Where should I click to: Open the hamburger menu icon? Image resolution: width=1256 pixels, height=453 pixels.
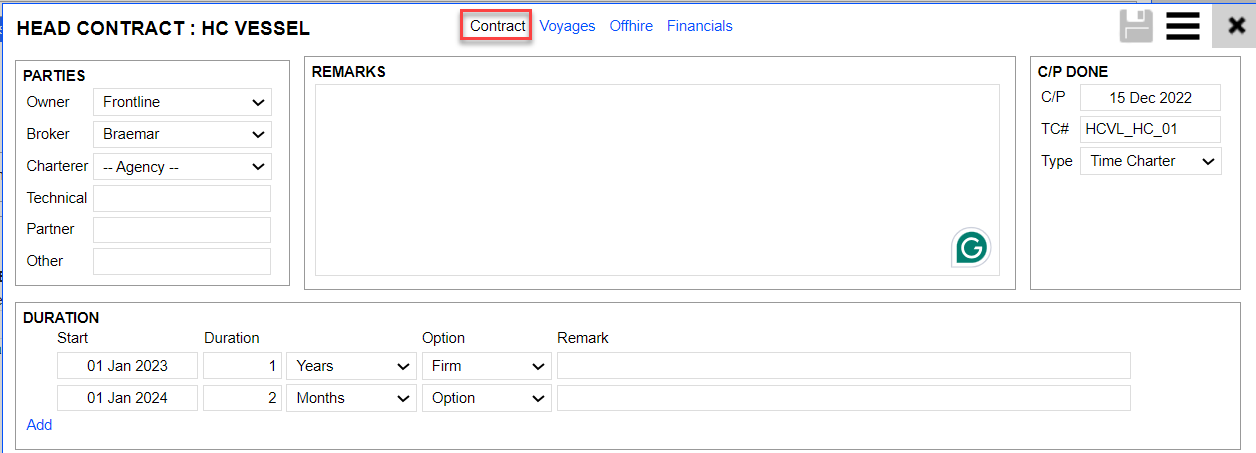coord(1183,26)
